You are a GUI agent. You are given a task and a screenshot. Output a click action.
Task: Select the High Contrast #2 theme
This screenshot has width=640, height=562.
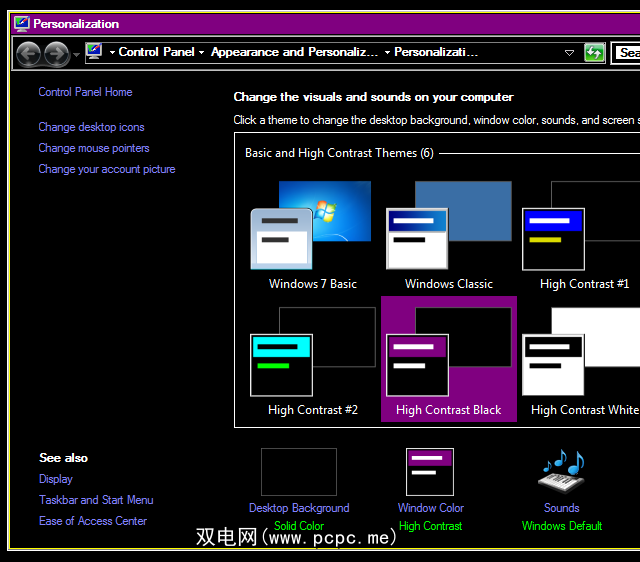[313, 359]
